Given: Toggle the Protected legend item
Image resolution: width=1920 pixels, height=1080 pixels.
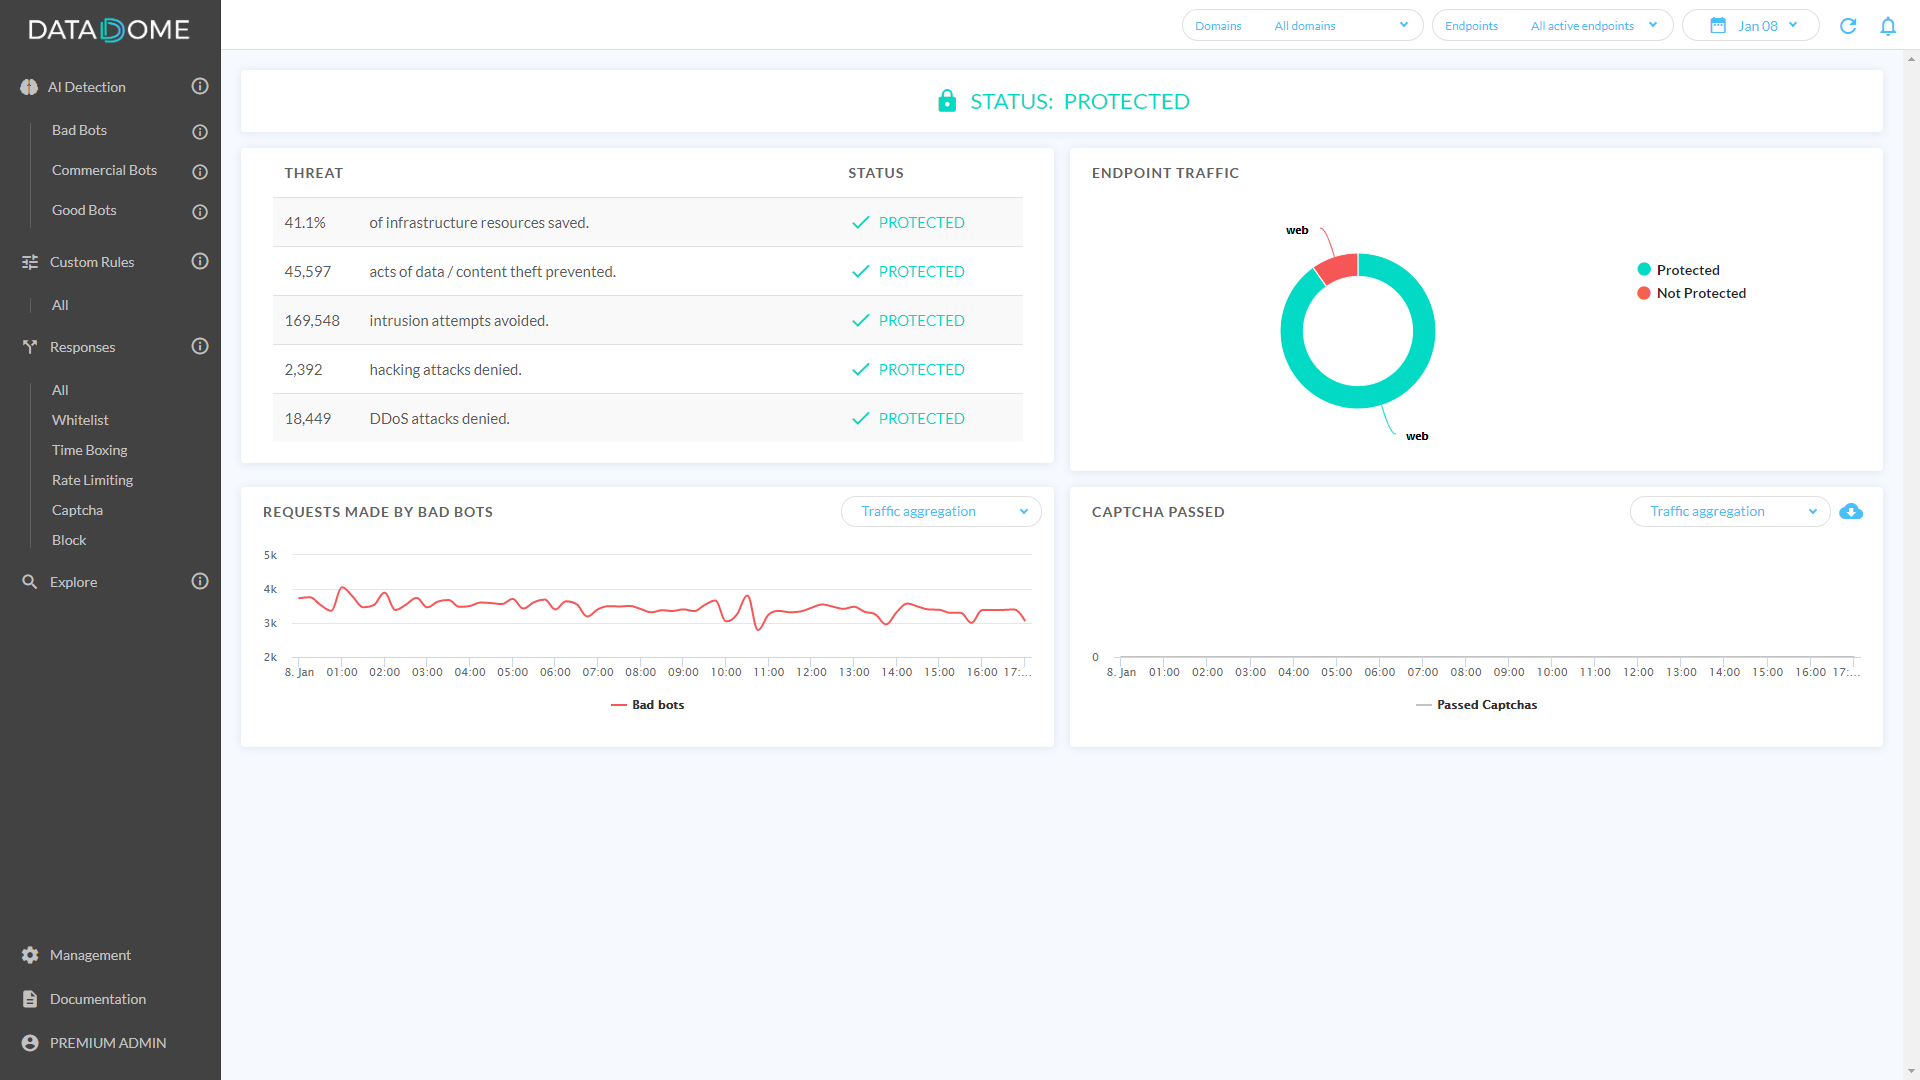Looking at the screenshot, I should click(x=1687, y=270).
